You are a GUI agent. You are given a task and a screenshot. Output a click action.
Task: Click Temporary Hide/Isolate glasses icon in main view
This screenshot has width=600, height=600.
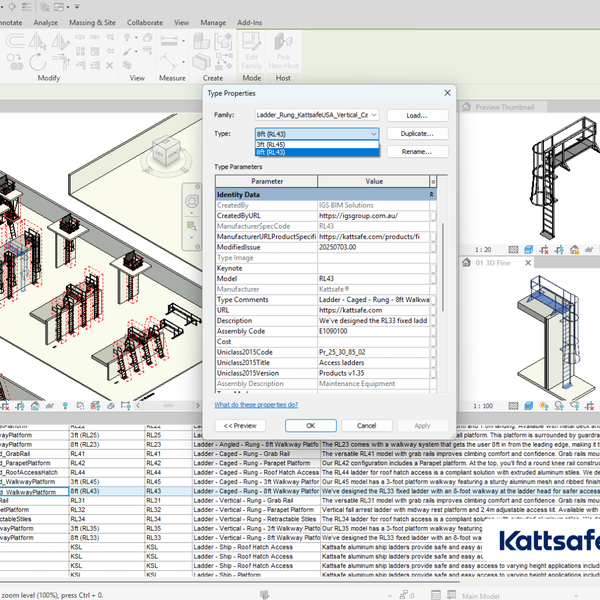(50, 406)
